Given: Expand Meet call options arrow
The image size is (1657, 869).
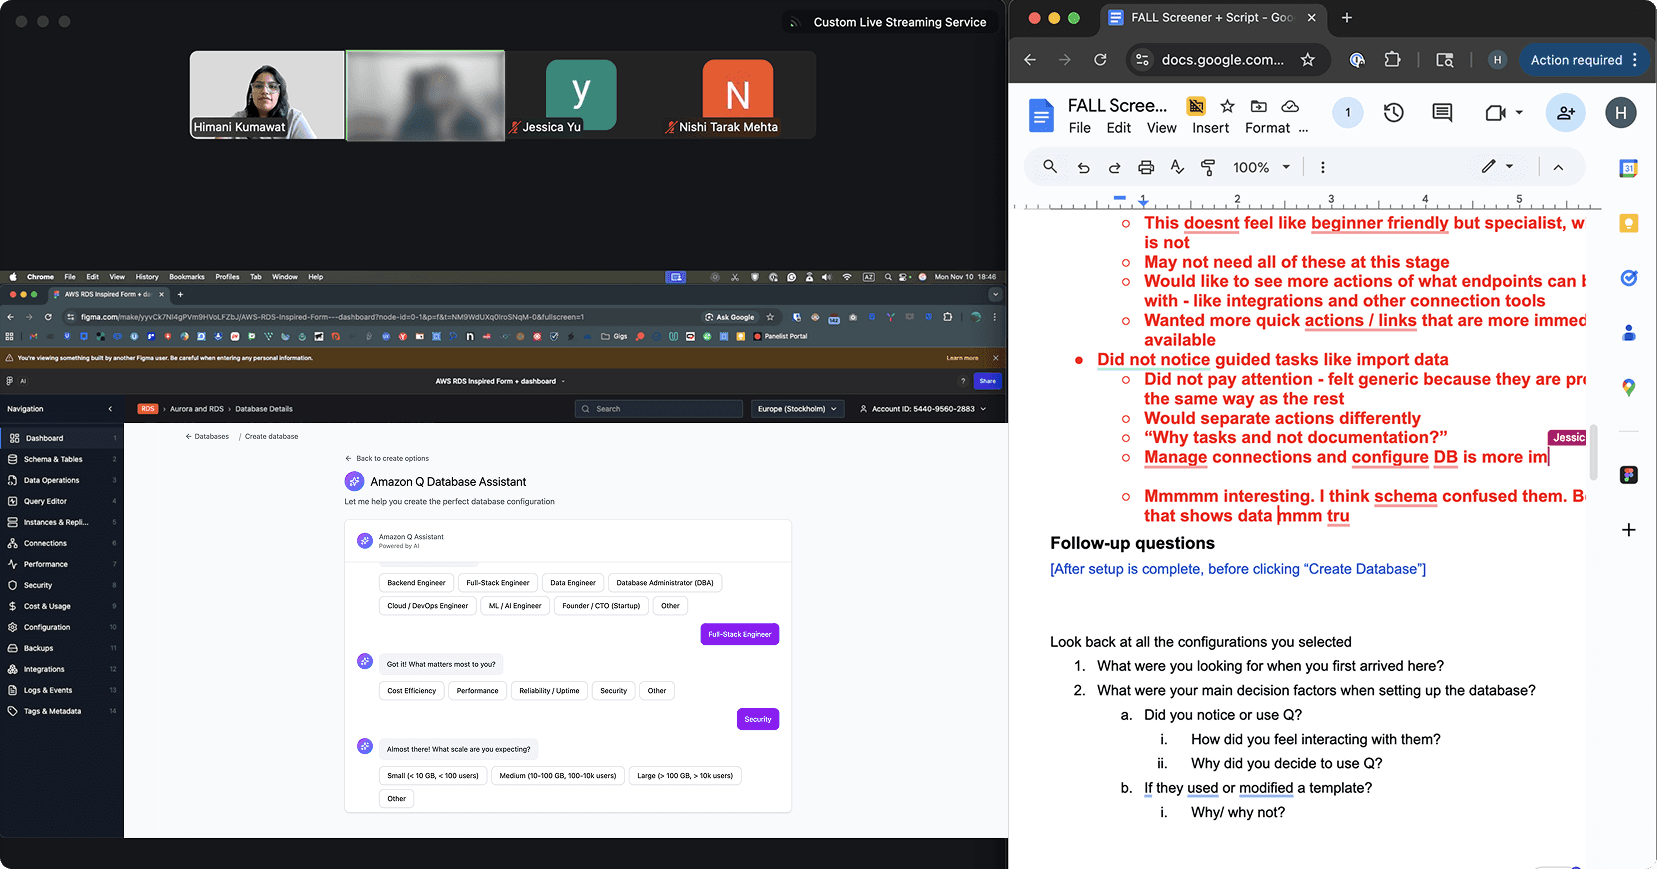Looking at the screenshot, I should tap(1519, 113).
